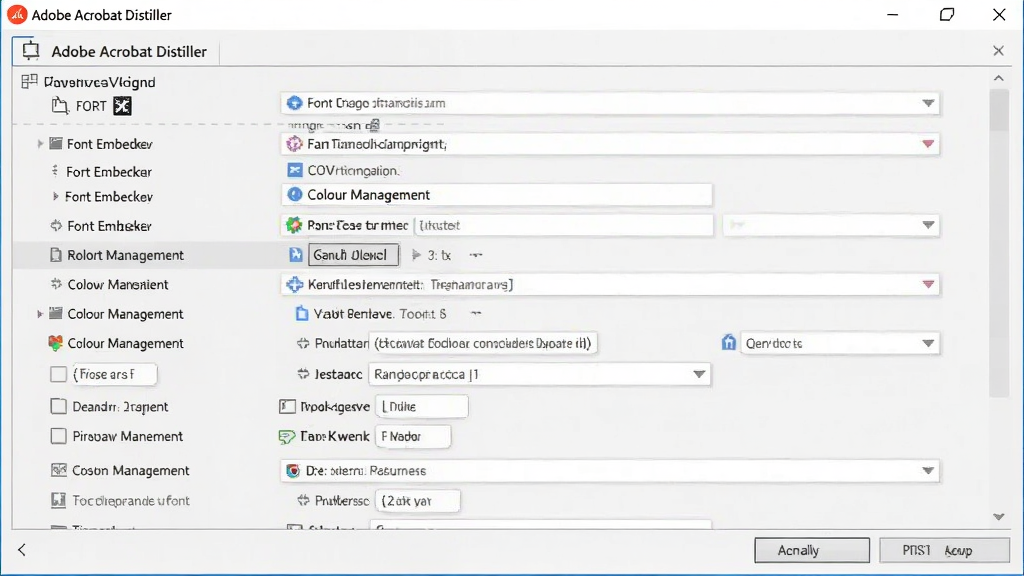Open the Qervdocte dropdown
Screen dimensions: 1024x576
pos(840,344)
